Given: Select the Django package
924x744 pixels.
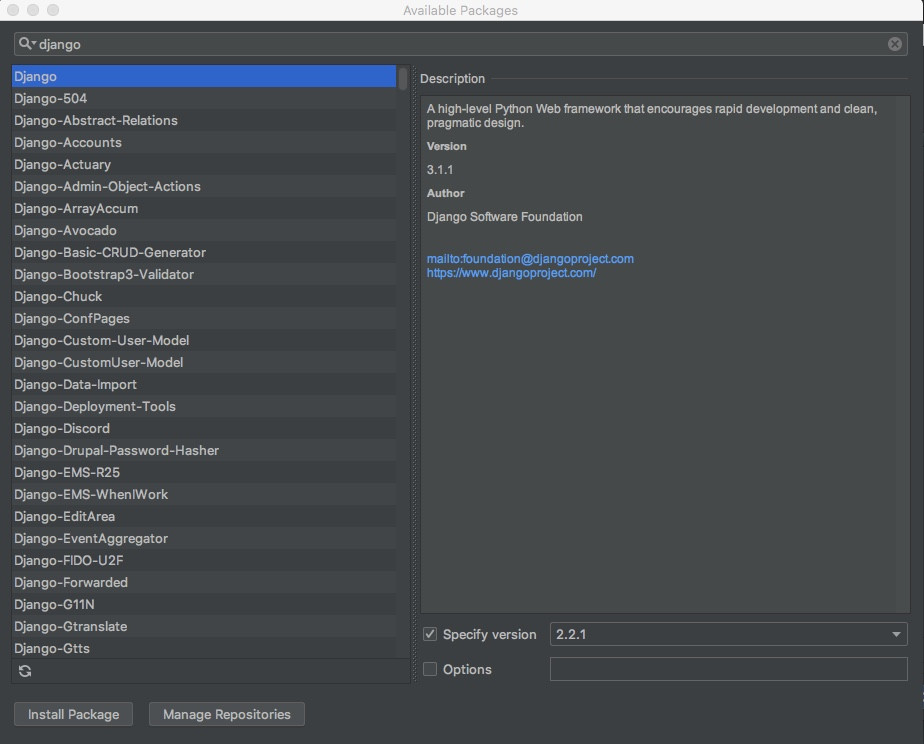Looking at the screenshot, I should (204, 77).
